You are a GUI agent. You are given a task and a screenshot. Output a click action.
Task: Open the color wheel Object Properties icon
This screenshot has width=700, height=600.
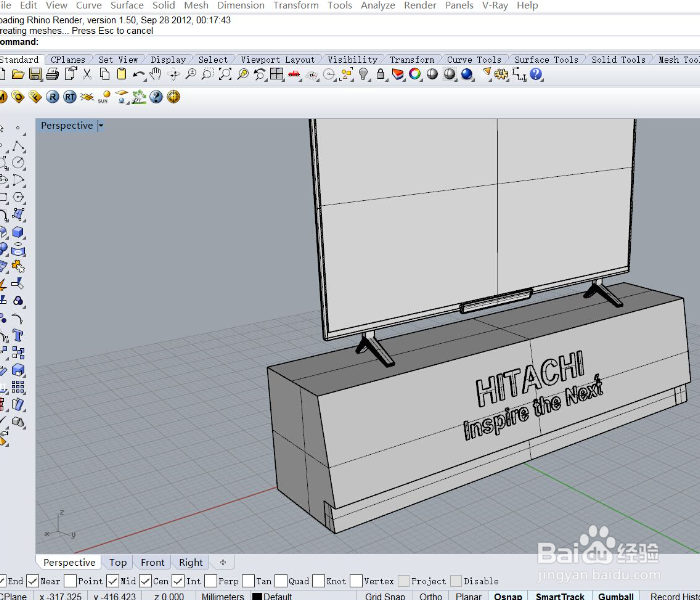[415, 74]
